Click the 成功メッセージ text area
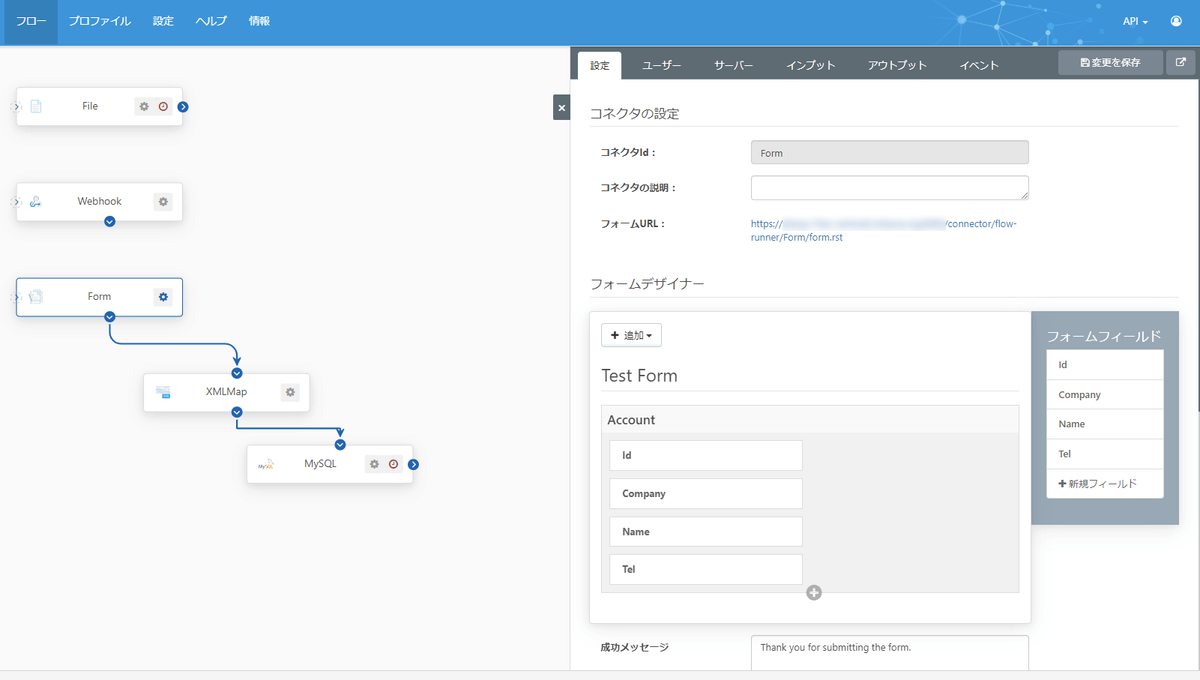The width and height of the screenshot is (1200, 680). [889, 654]
